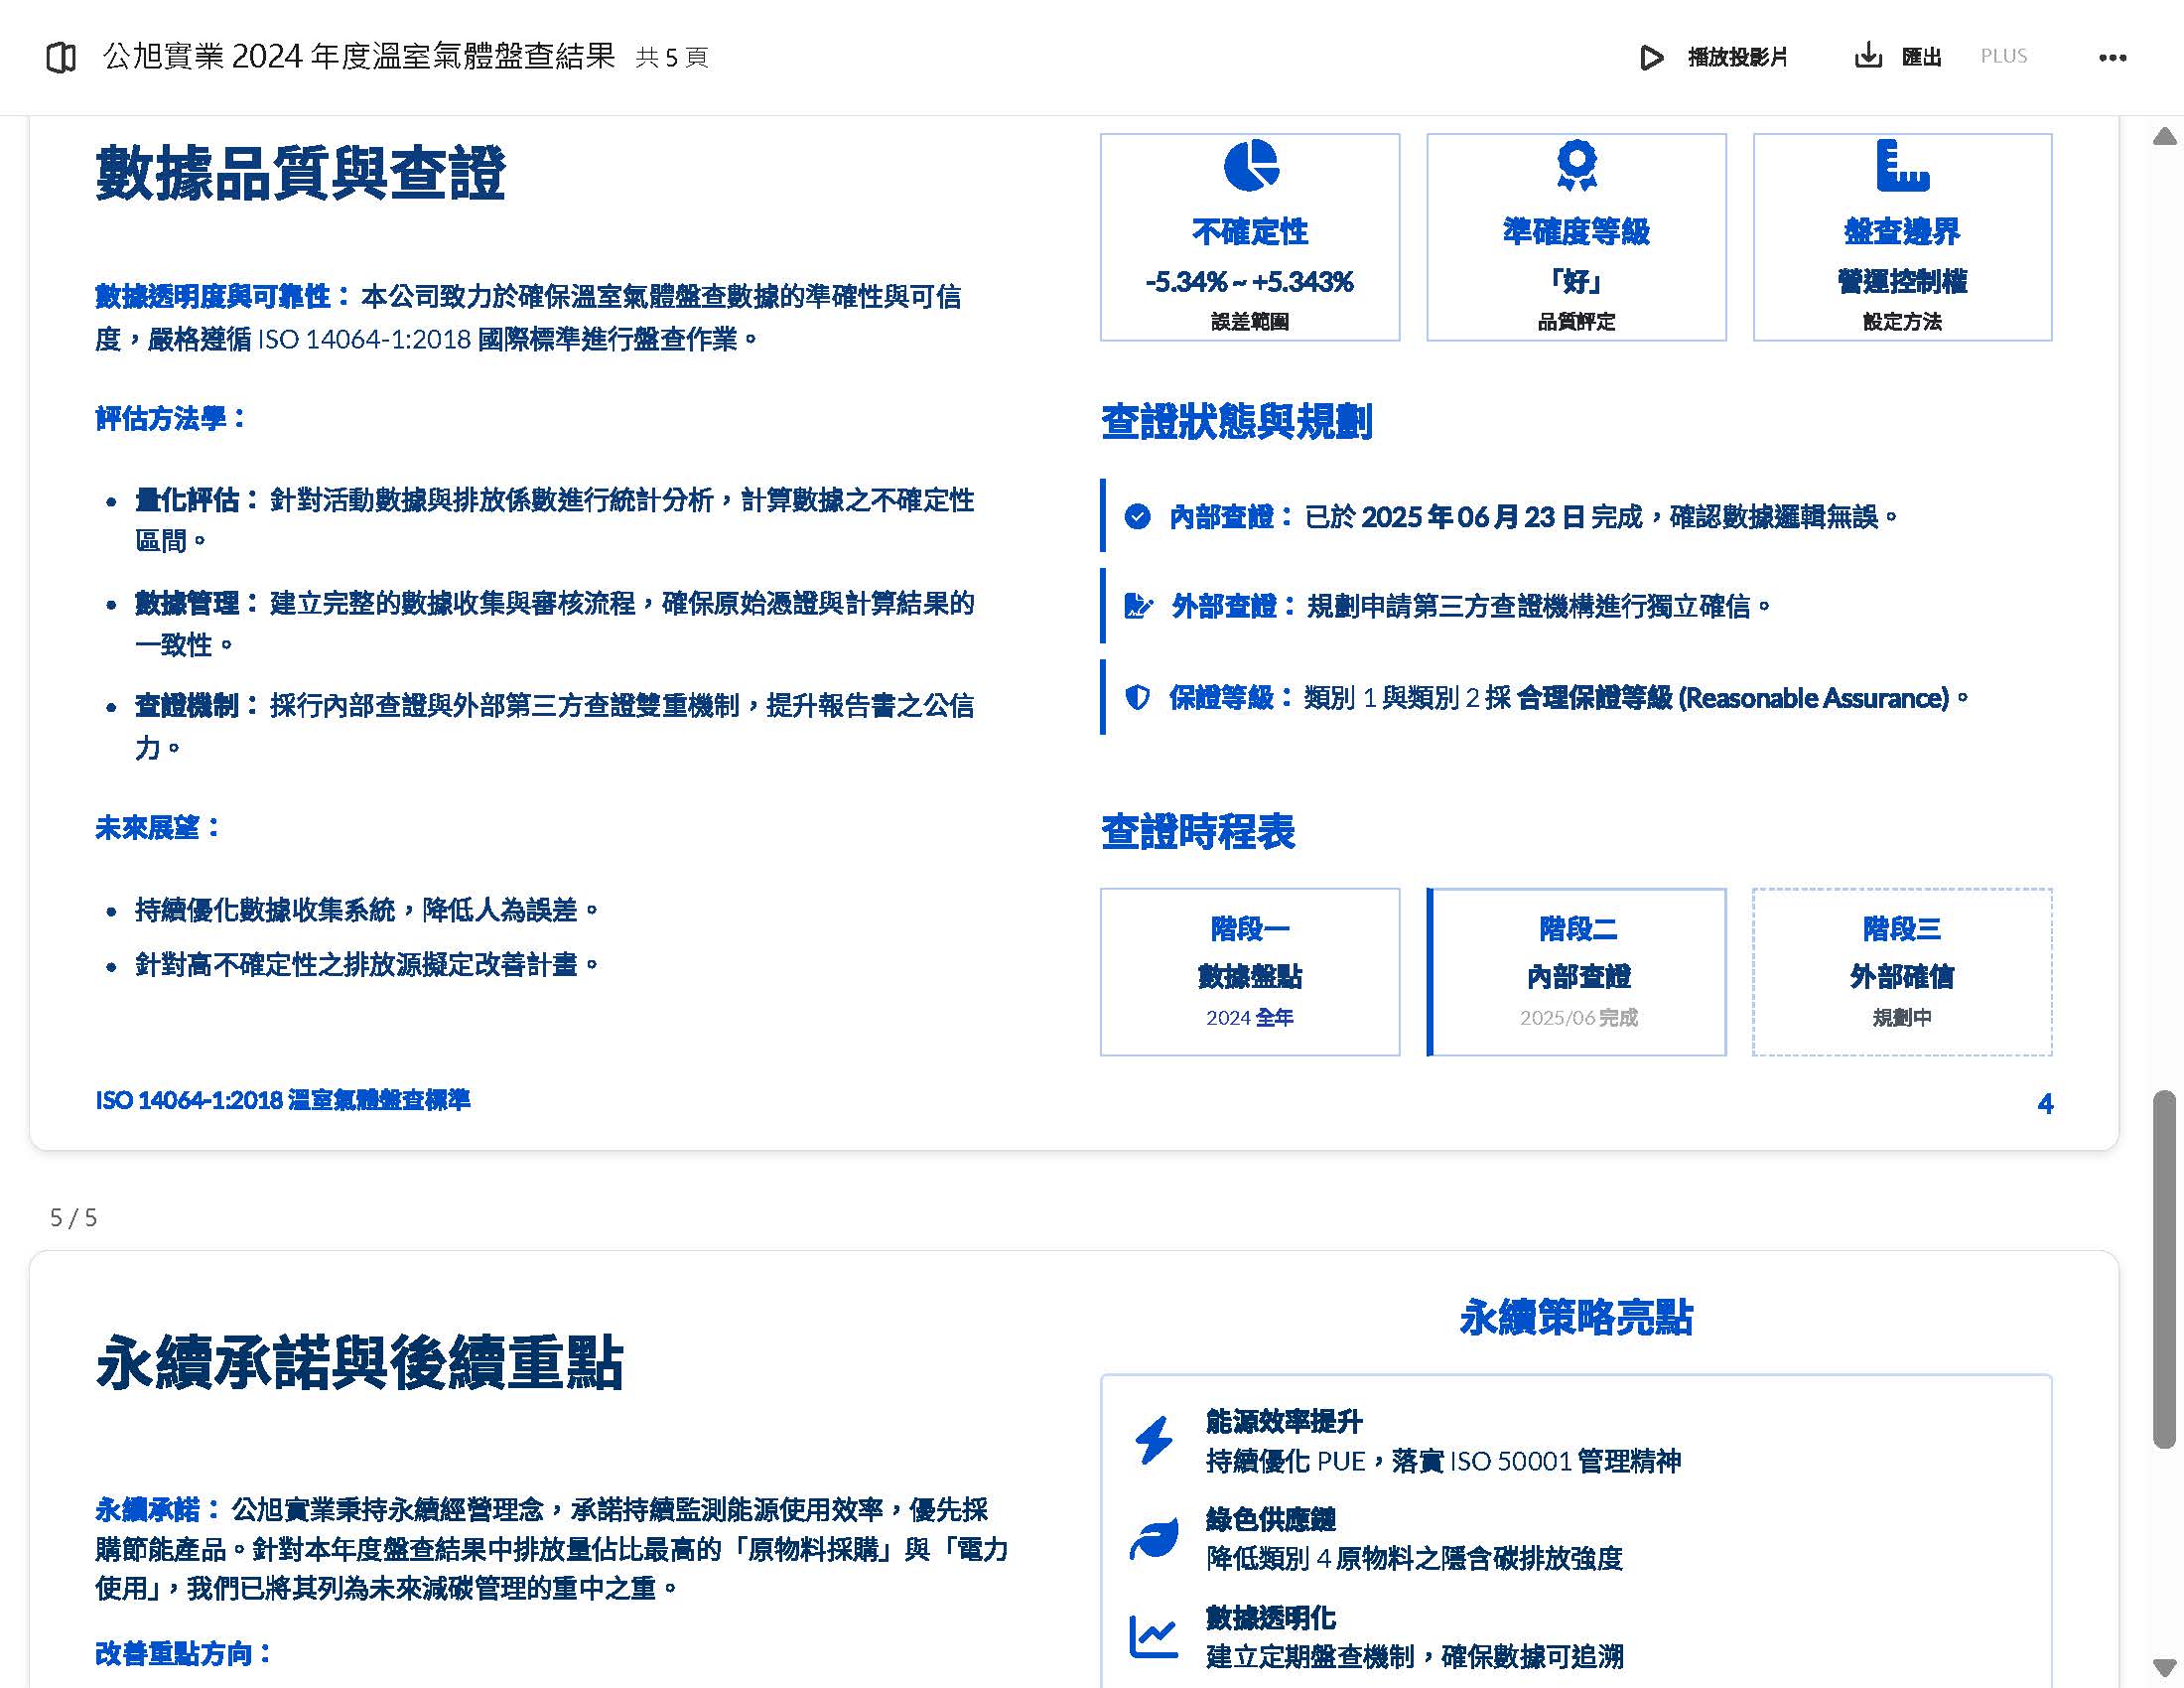Click the 播放投影片 button label
Viewport: 2184px width, 1688px height.
[x=1737, y=57]
